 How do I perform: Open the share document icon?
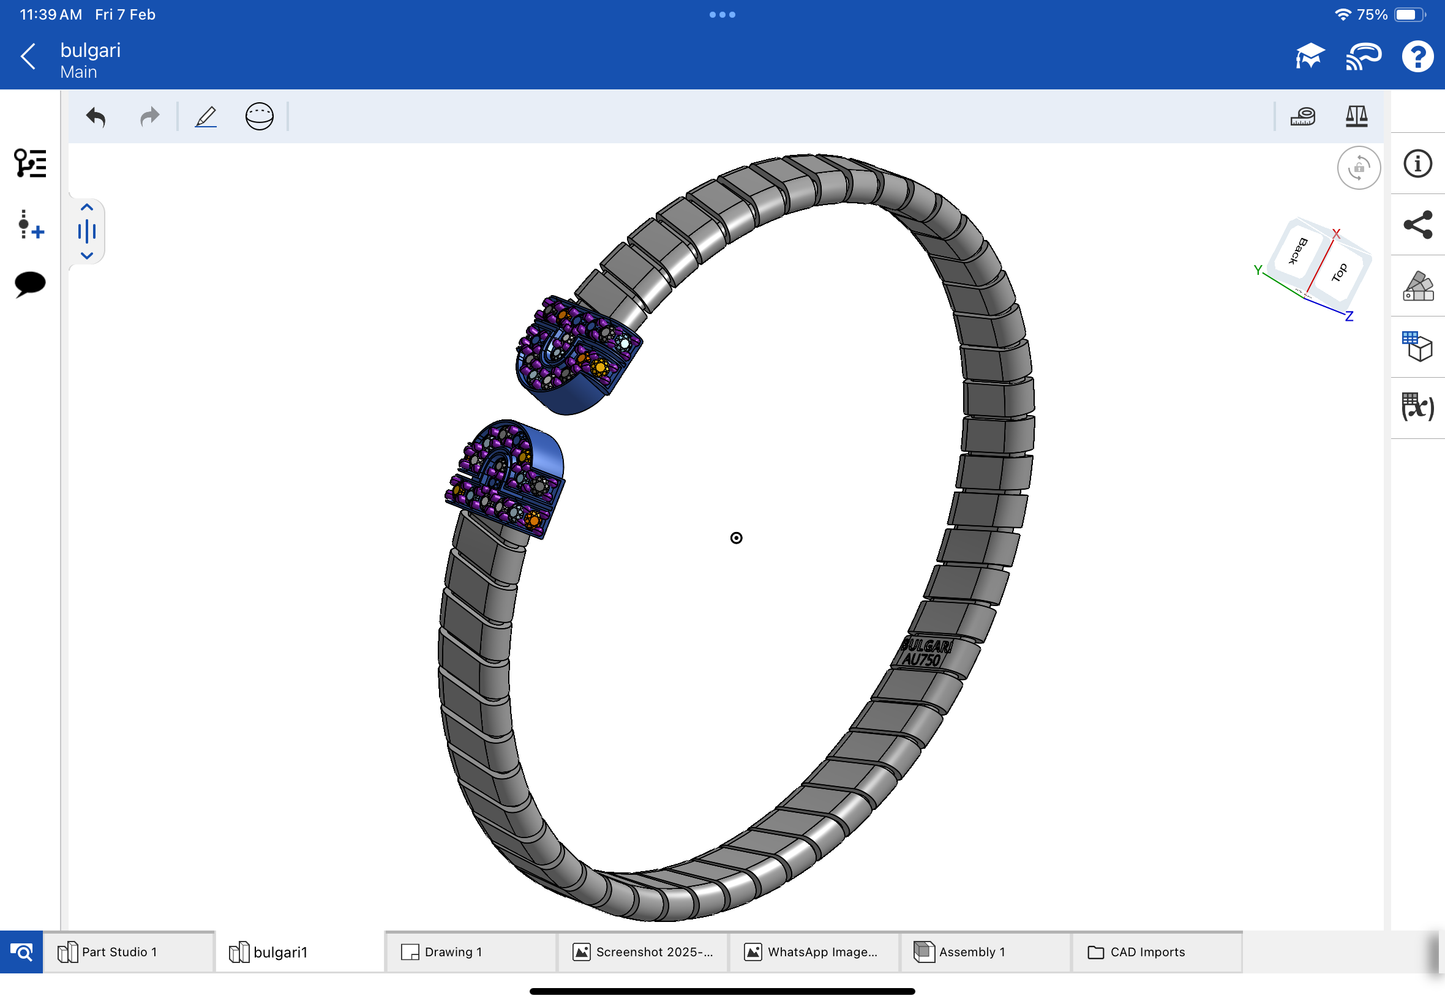pos(1417,225)
